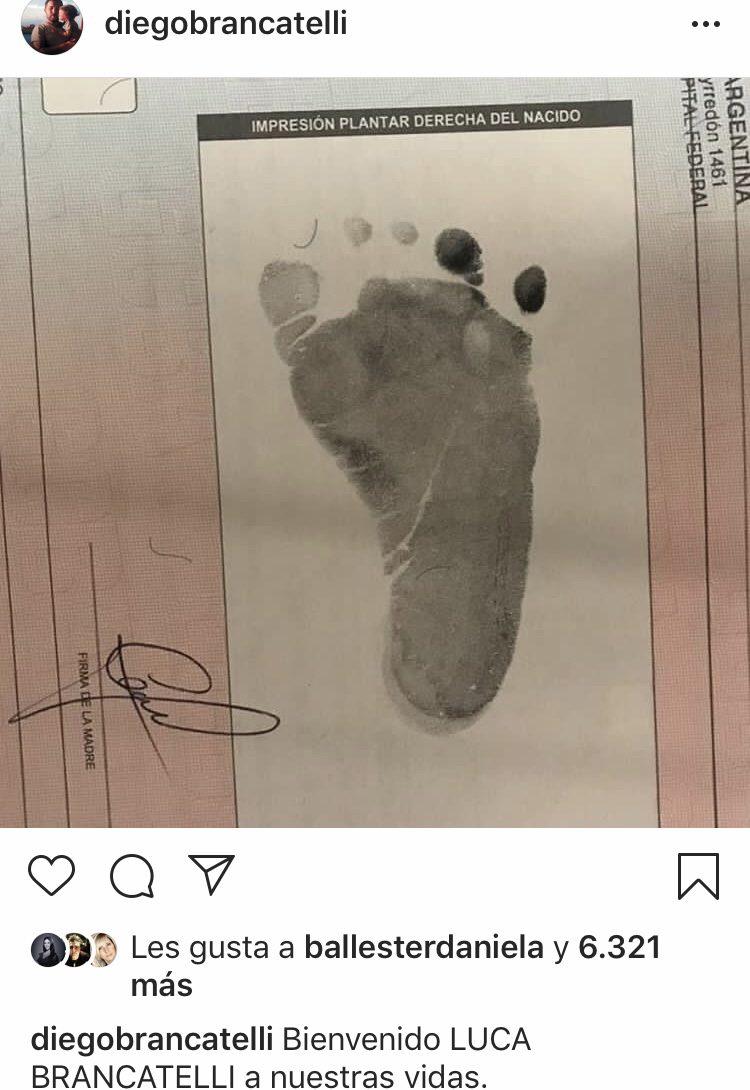
Task: Open diegobrancatelli username in header
Action: click(x=226, y=23)
